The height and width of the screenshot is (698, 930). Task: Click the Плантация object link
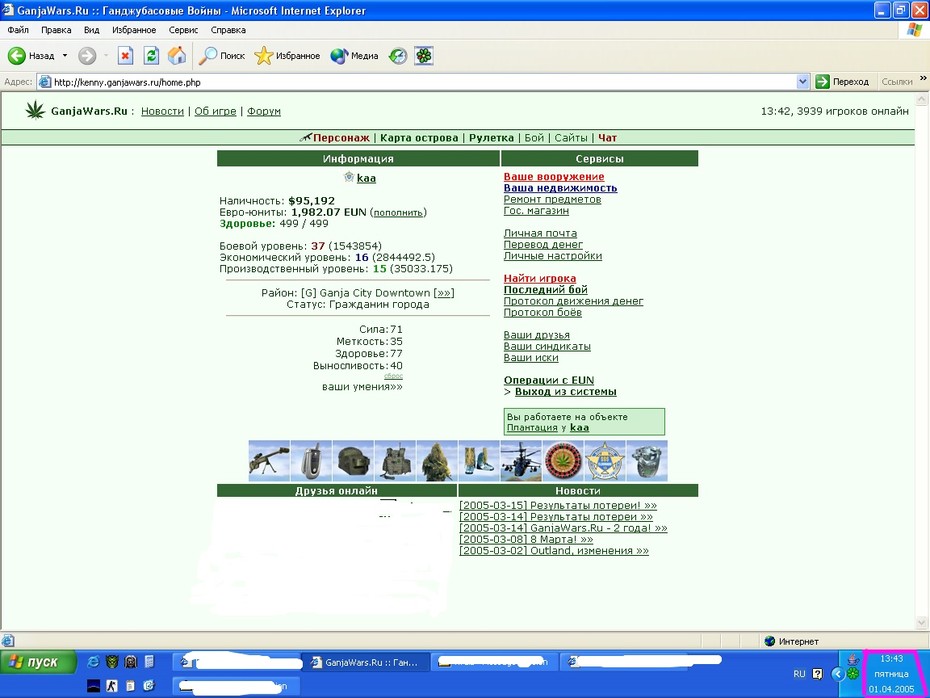coord(532,428)
